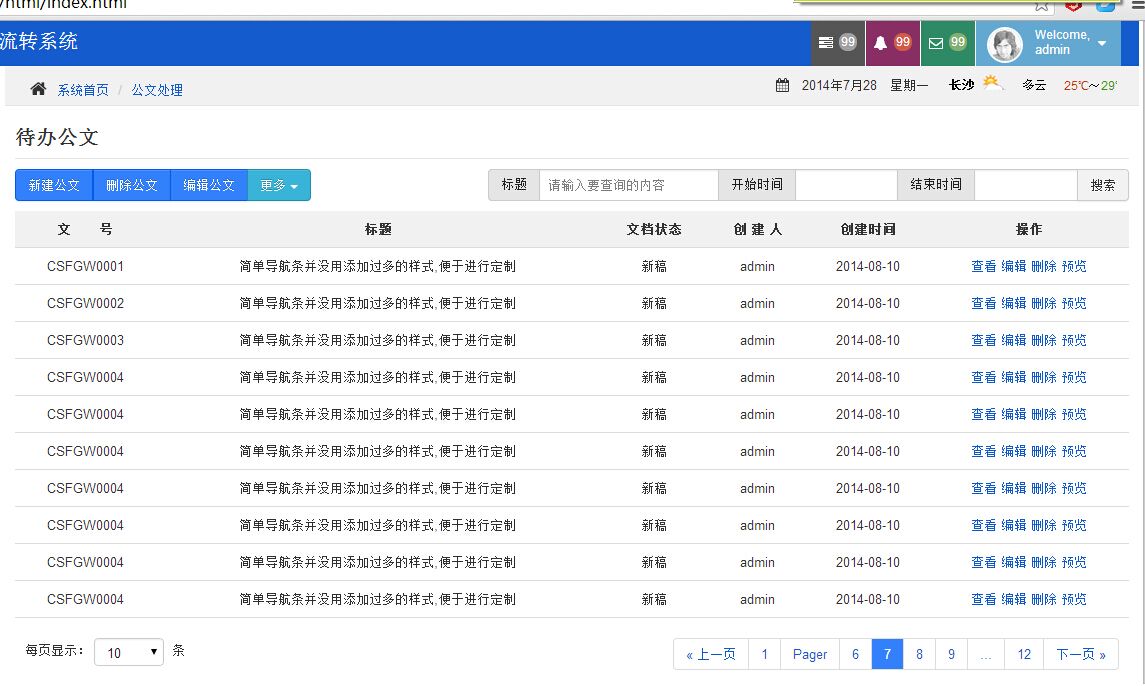
Task: Go to page 8 in the pagination
Action: (x=919, y=654)
